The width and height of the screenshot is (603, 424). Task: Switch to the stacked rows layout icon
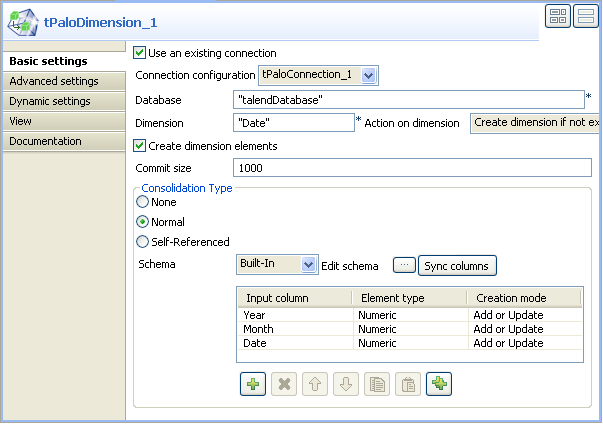point(586,16)
